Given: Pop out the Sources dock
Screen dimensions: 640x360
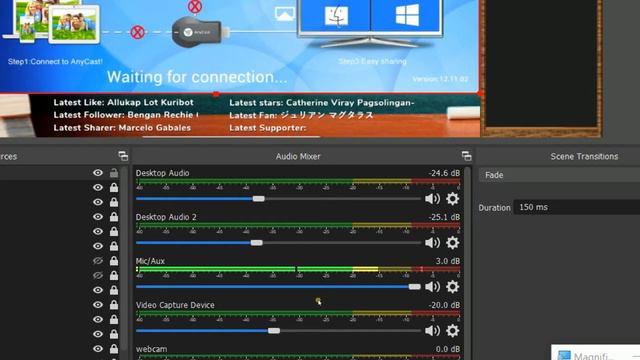Looking at the screenshot, I should coord(123,156).
